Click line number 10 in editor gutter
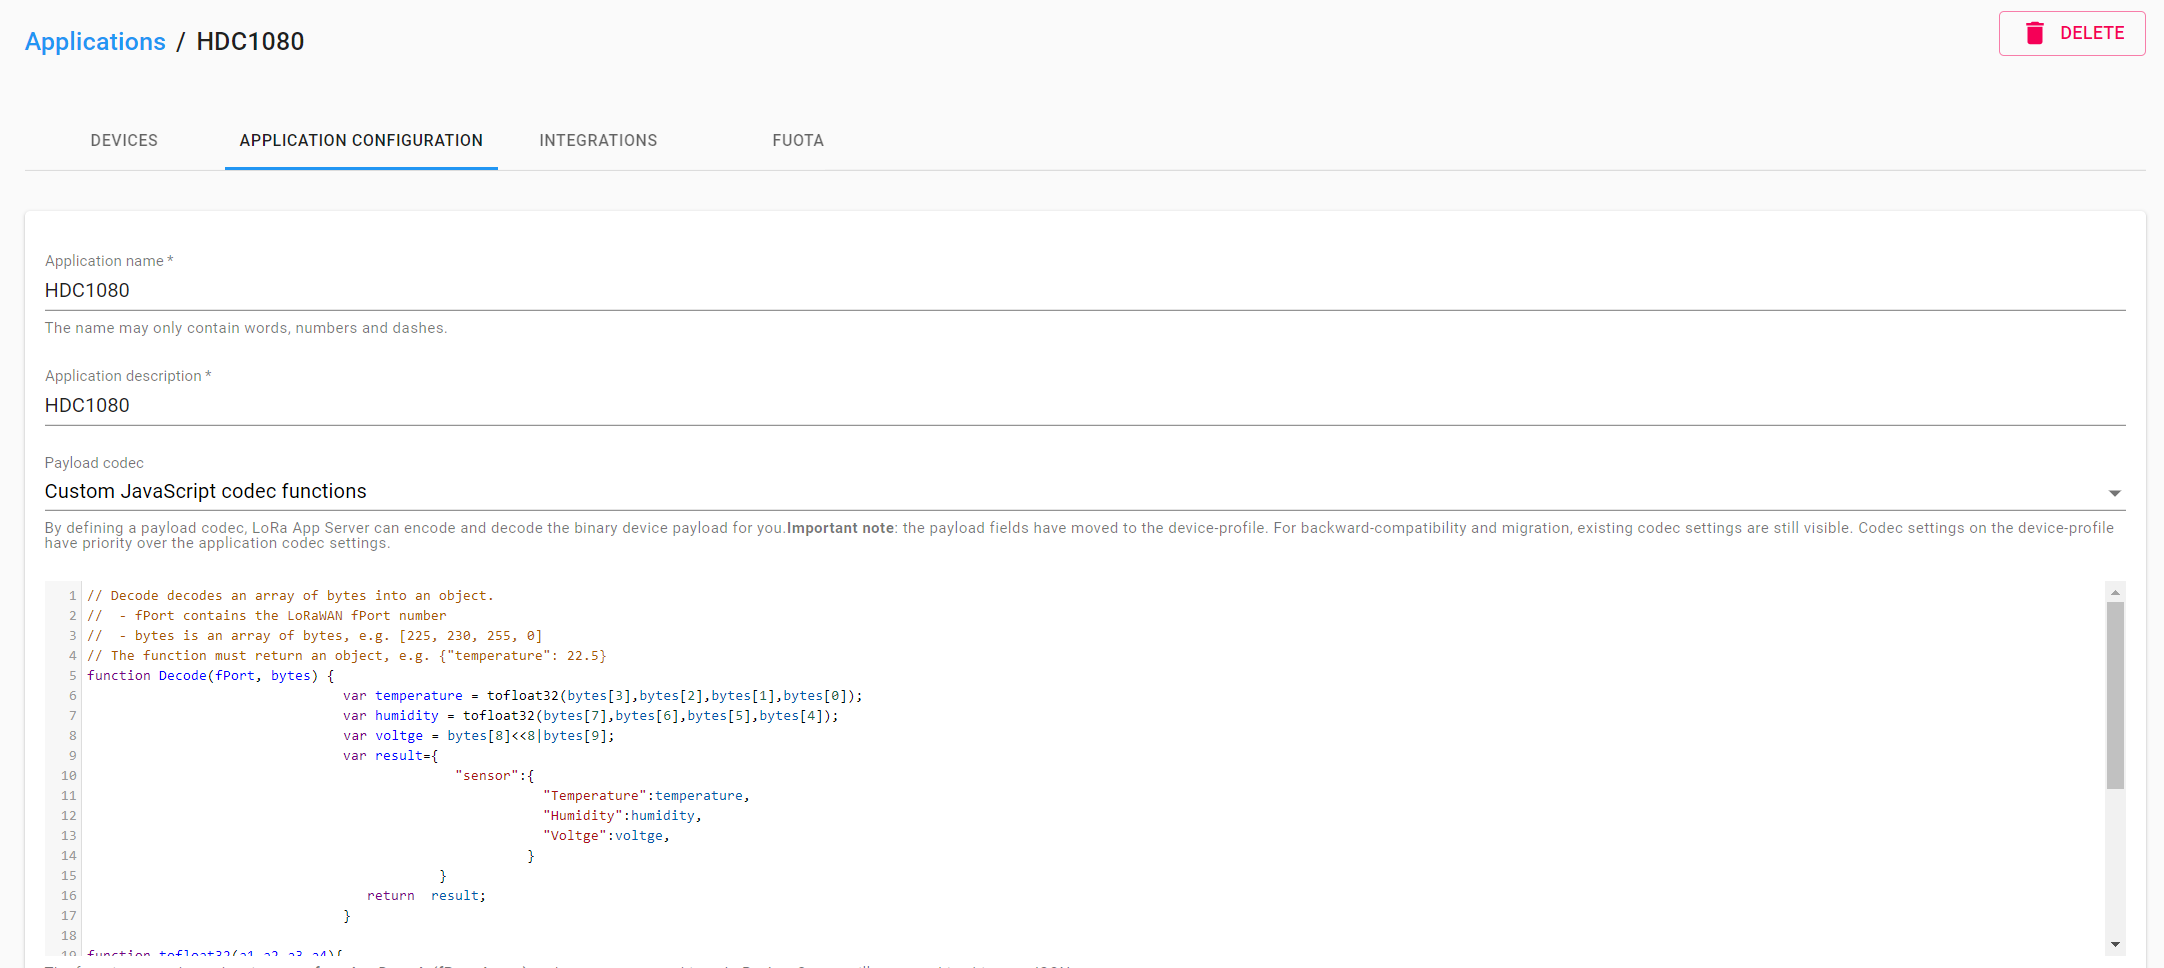This screenshot has width=2164, height=968. click(68, 776)
